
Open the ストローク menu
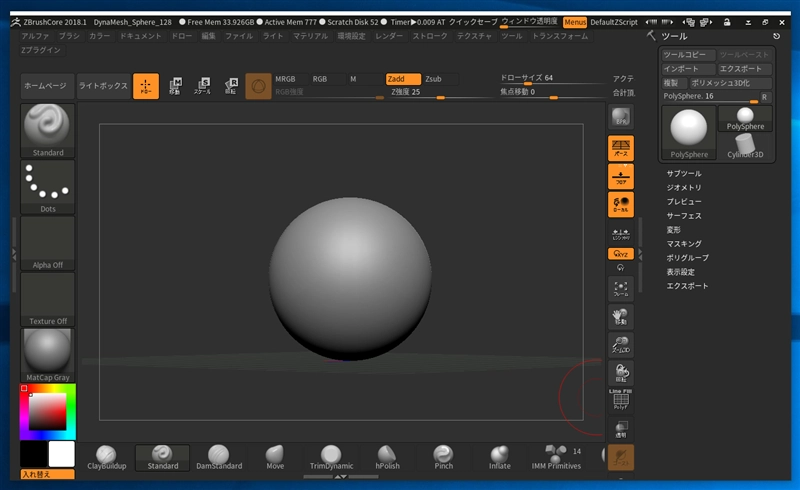(430, 36)
